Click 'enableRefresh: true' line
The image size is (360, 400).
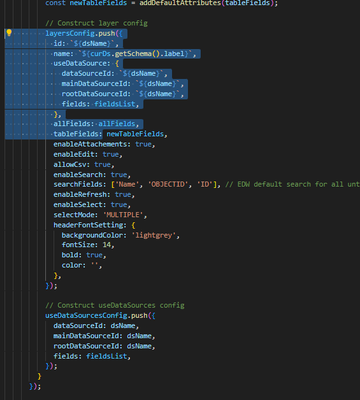tap(94, 194)
